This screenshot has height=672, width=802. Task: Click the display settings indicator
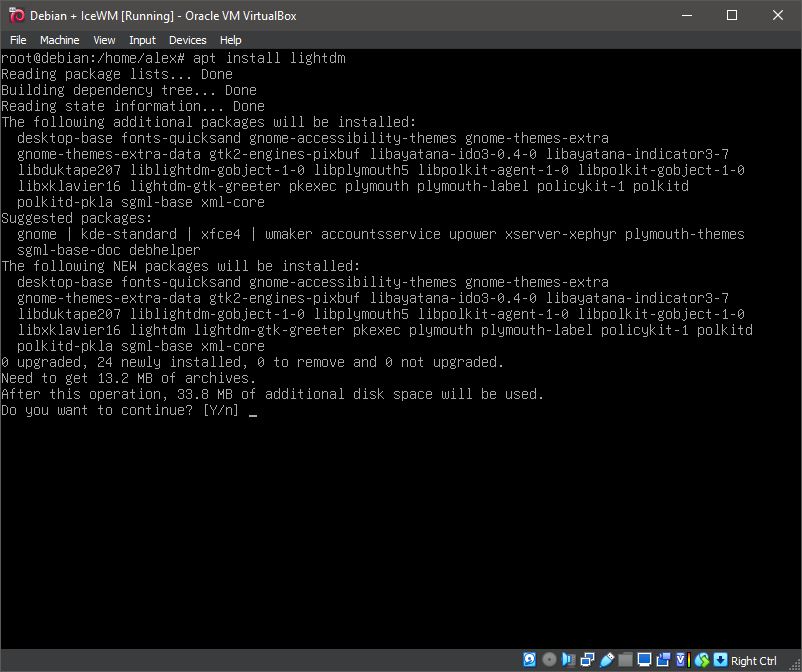(644, 660)
